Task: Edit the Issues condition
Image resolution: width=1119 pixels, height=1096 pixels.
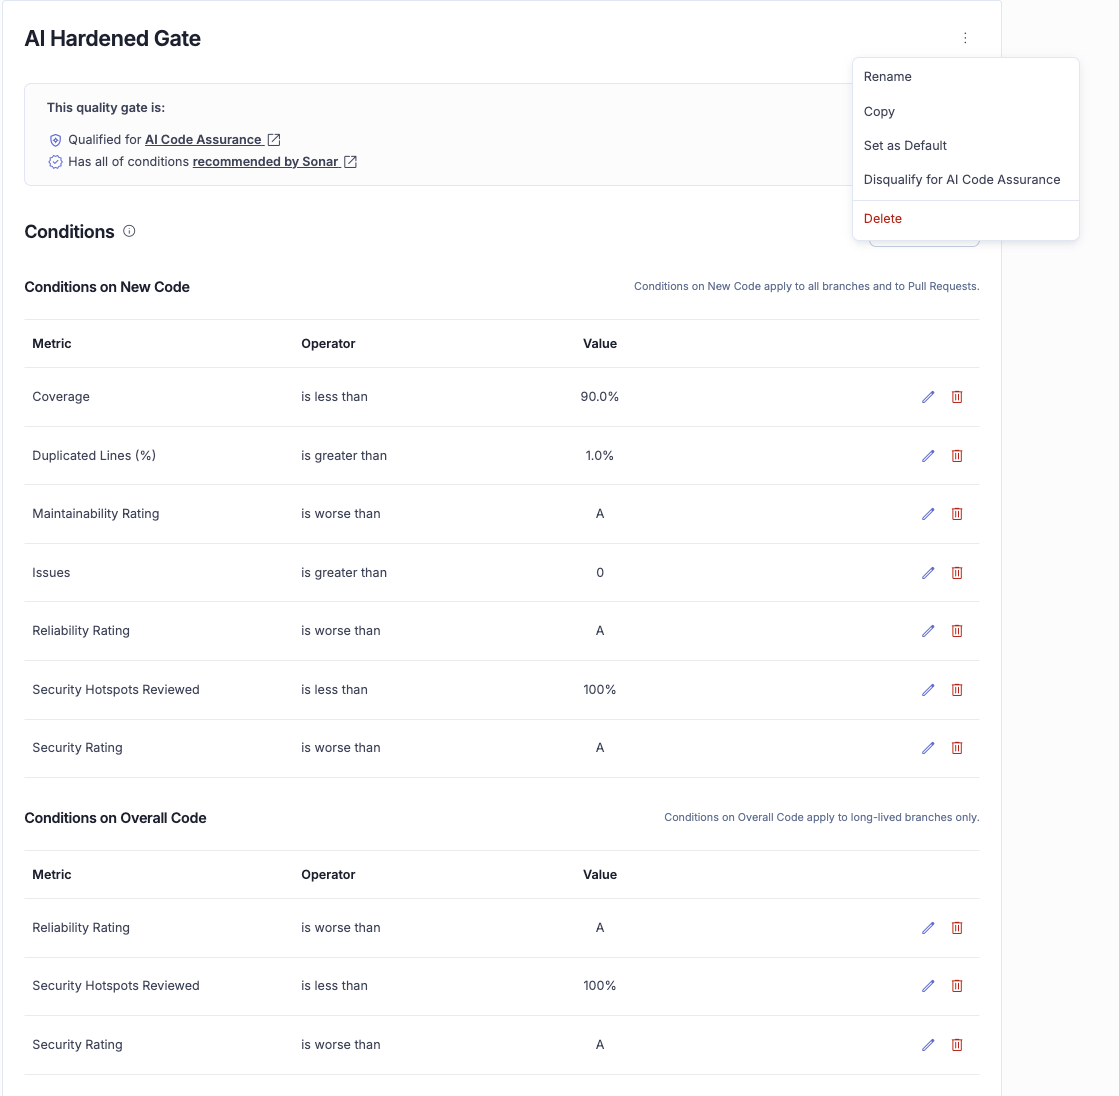Action: (x=928, y=573)
